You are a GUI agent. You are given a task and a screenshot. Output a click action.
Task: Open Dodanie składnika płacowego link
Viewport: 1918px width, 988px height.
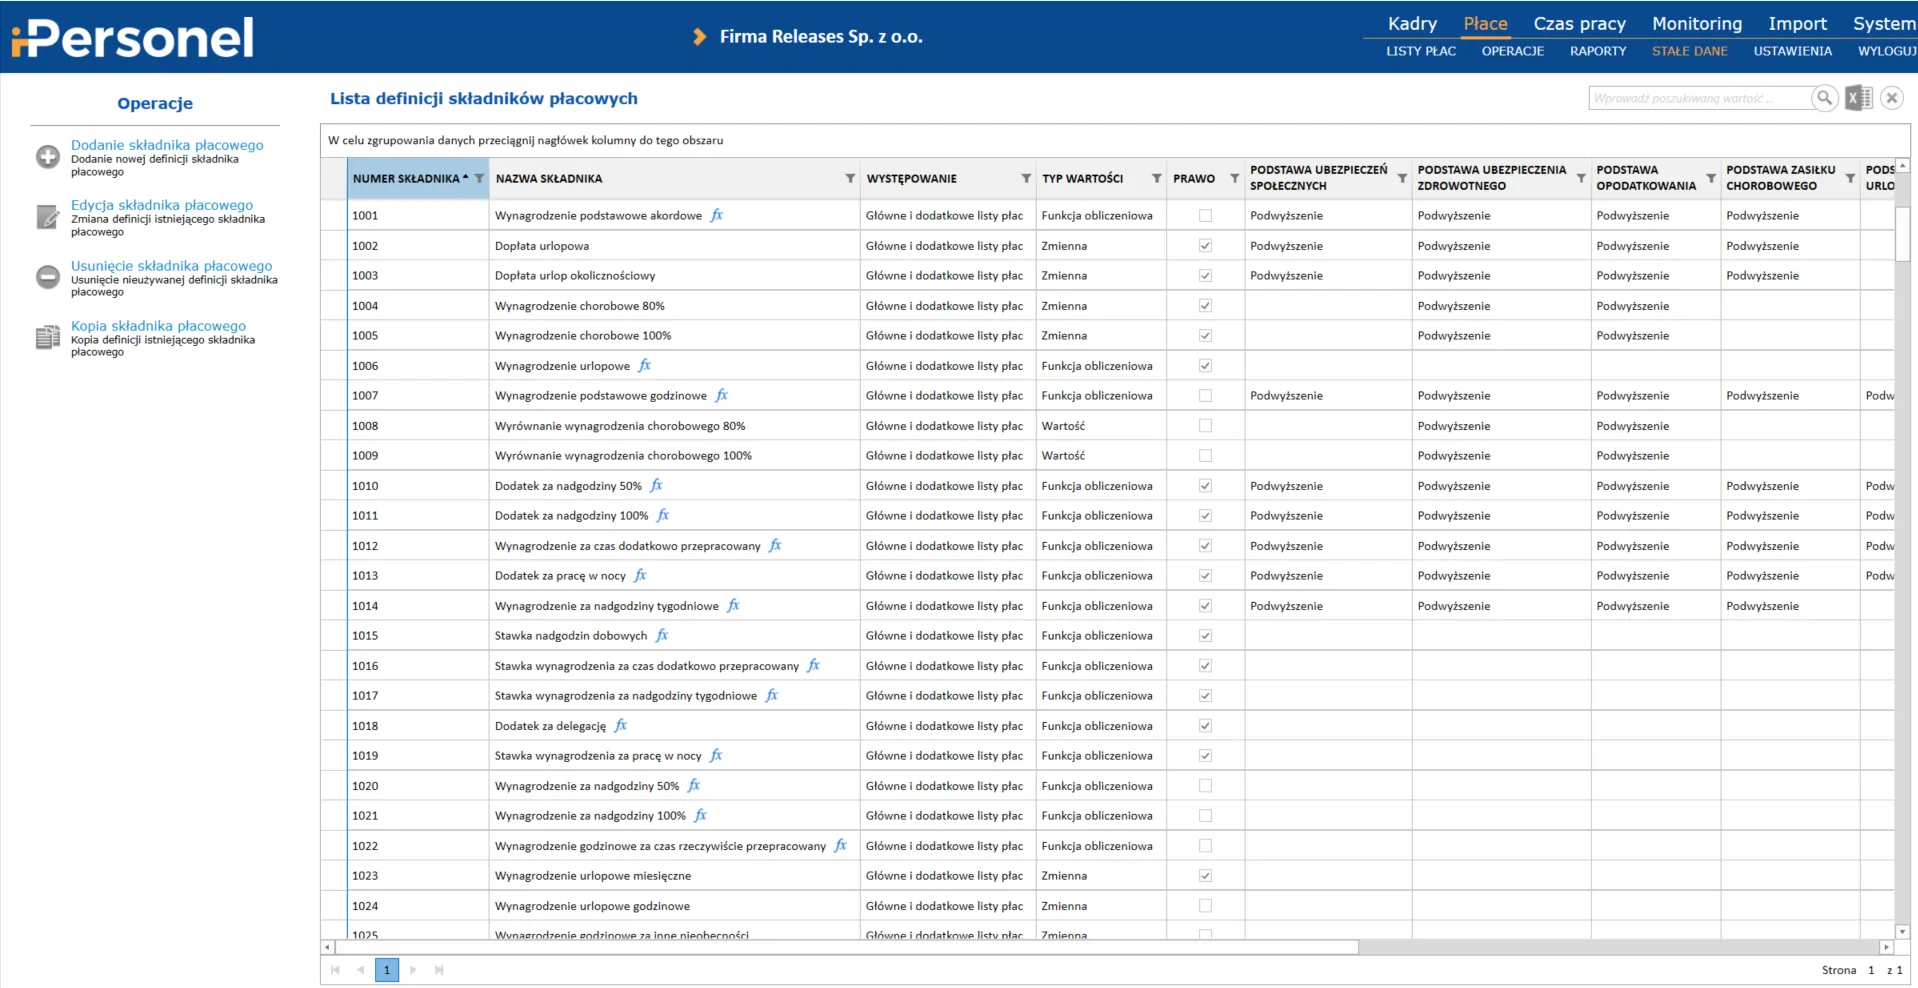pyautogui.click(x=167, y=145)
